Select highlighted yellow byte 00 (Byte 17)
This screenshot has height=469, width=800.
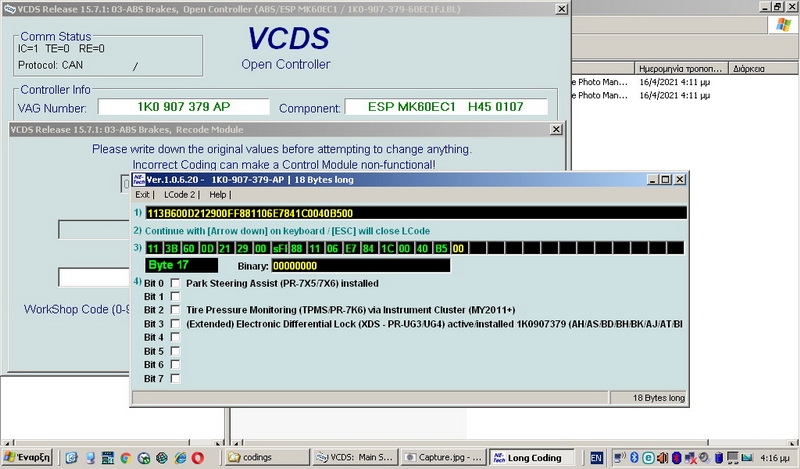click(459, 249)
